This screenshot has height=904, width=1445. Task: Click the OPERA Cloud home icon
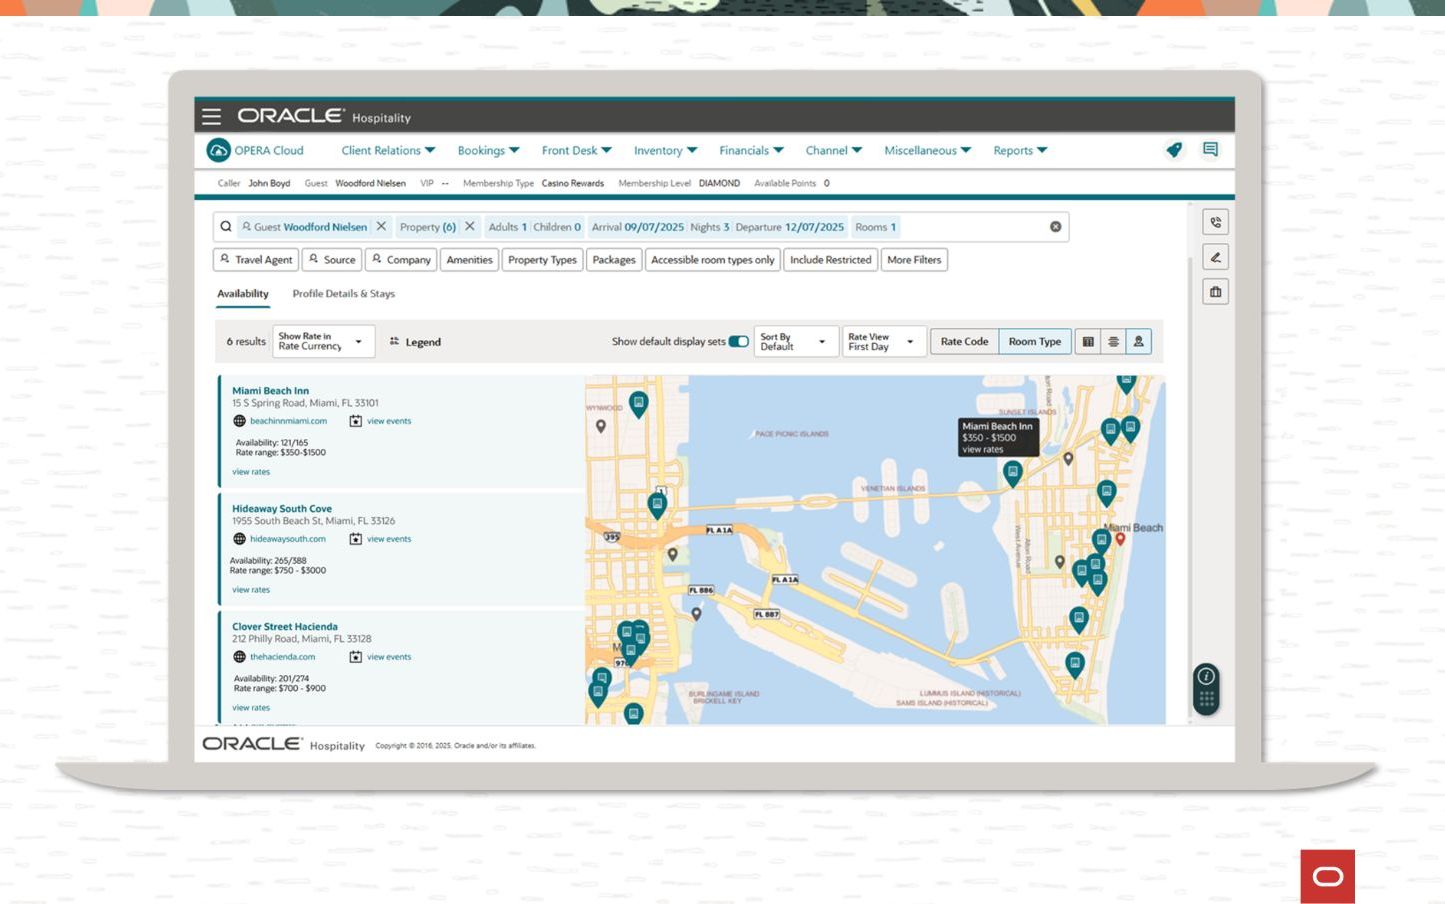pyautogui.click(x=218, y=151)
